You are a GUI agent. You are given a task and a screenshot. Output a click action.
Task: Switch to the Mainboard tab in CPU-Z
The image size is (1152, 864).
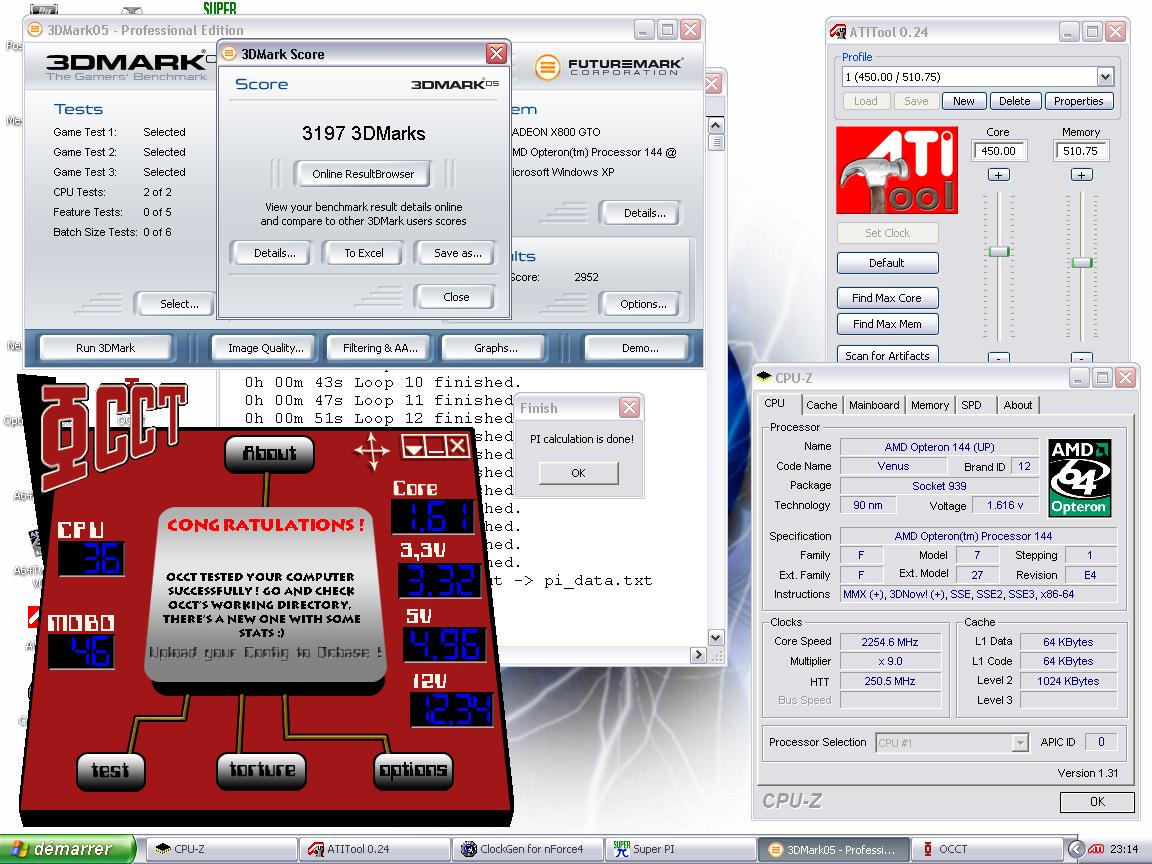pos(874,405)
